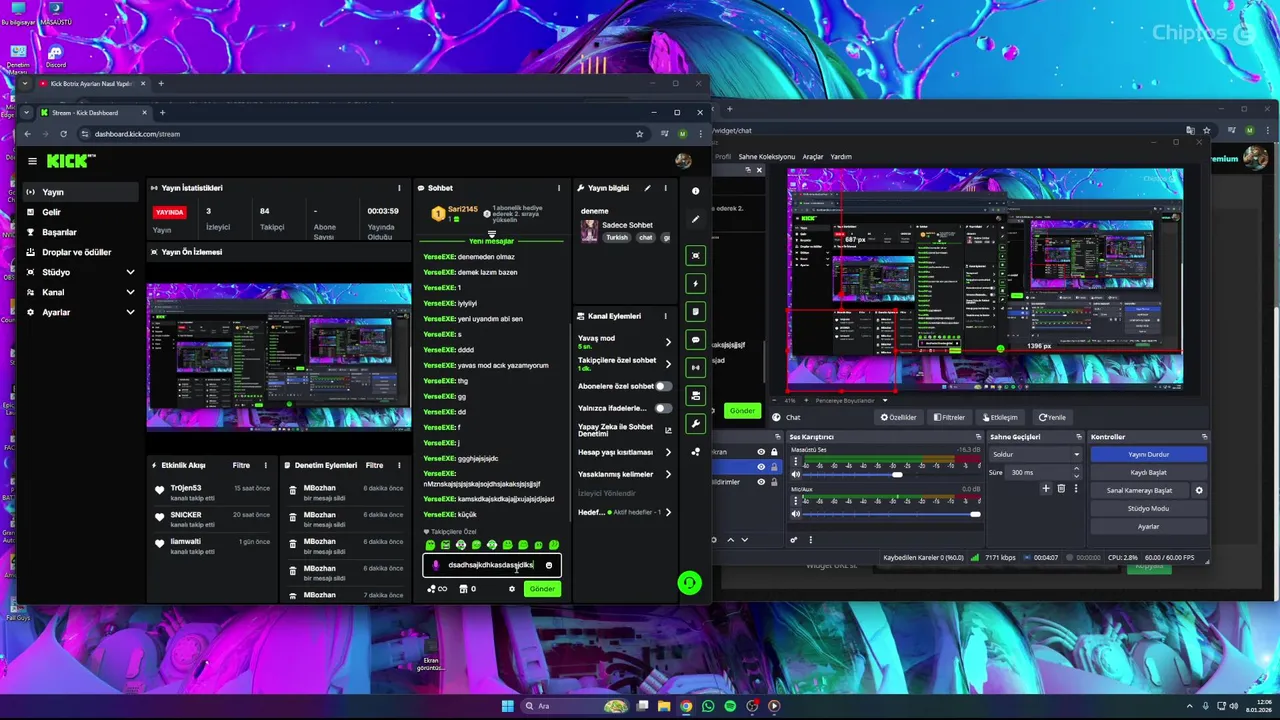Click Filtre in Etkinlik Akışı panel

coord(241,465)
